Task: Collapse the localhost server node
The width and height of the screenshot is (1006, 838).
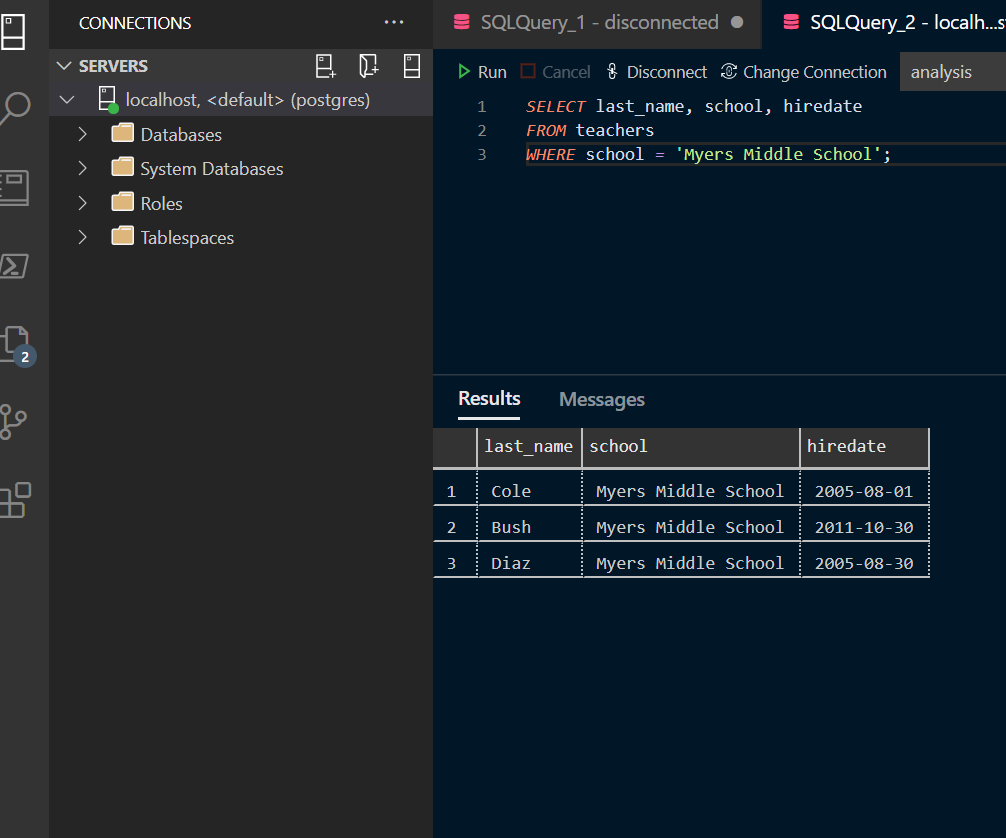Action: point(67,100)
